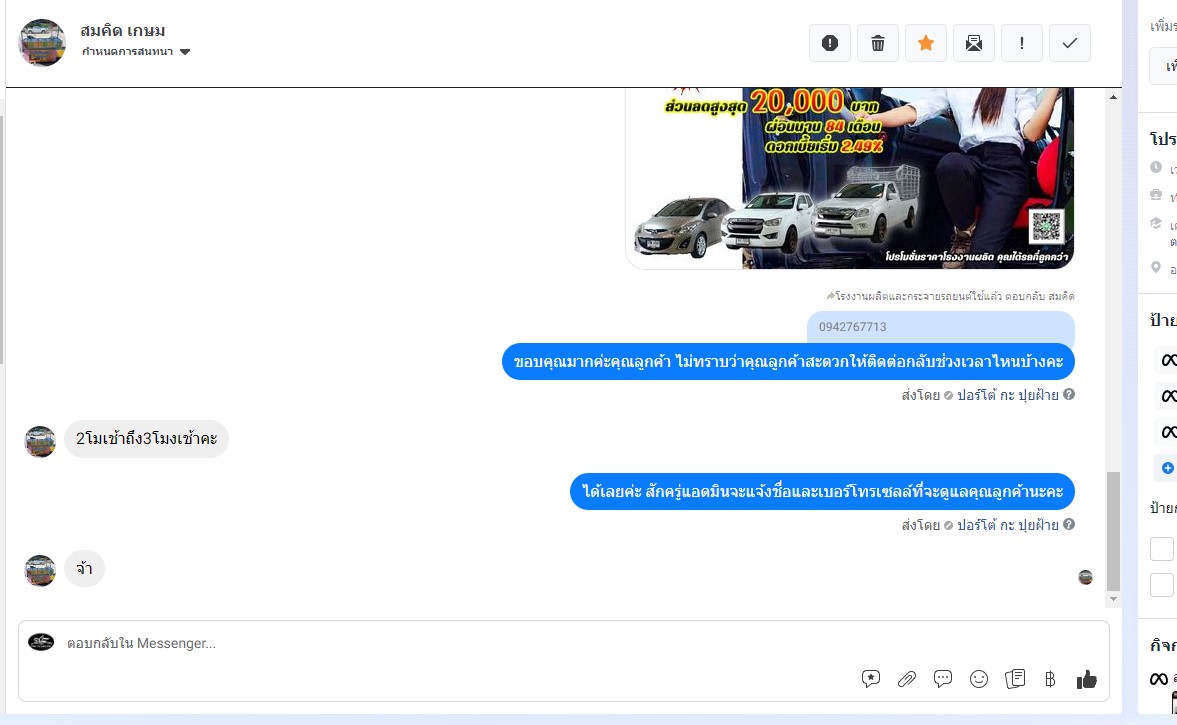Click chat scrollbar down arrow
The height and width of the screenshot is (725, 1177).
pyautogui.click(x=1113, y=599)
